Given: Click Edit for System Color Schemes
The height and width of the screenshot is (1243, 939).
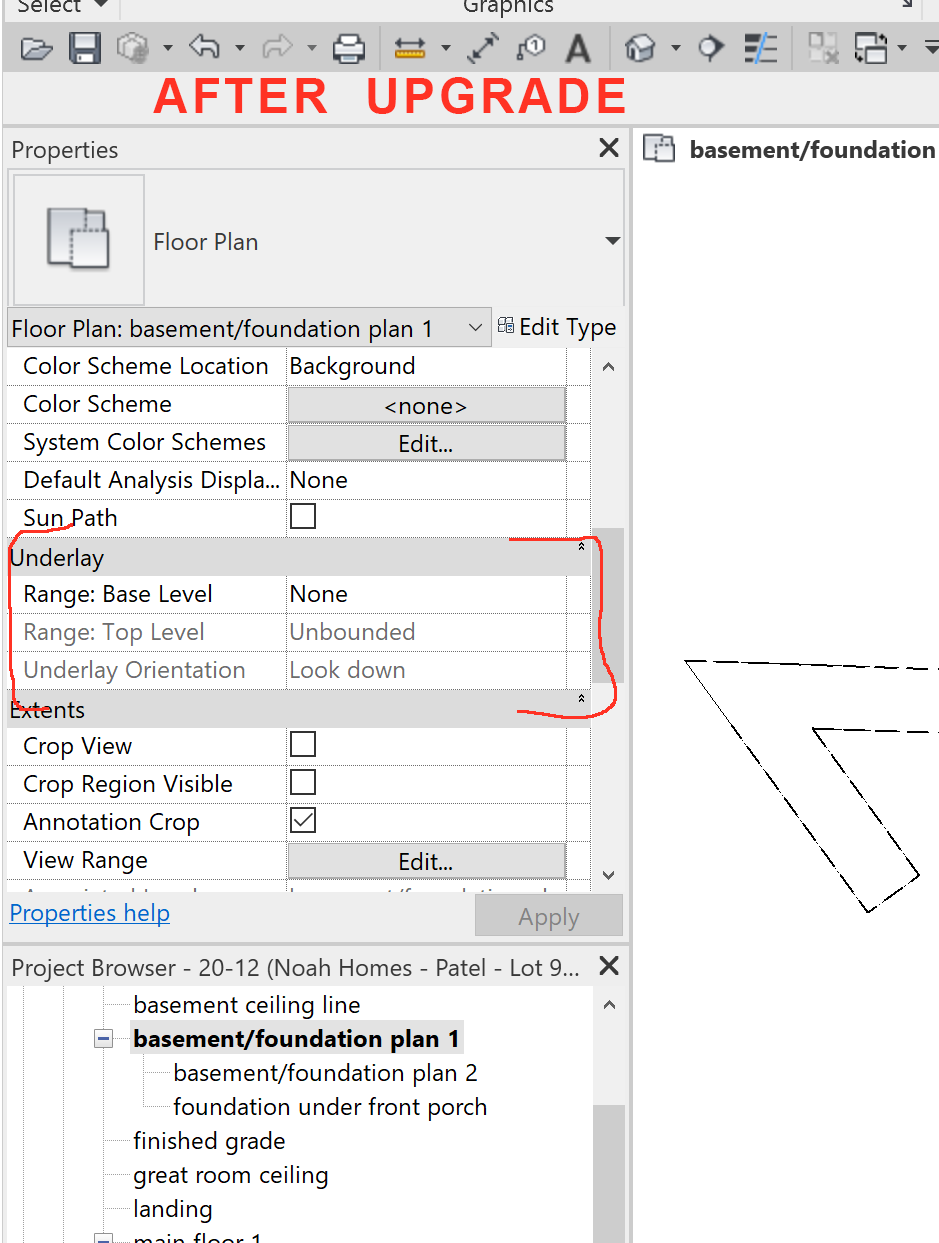Looking at the screenshot, I should click(426, 443).
